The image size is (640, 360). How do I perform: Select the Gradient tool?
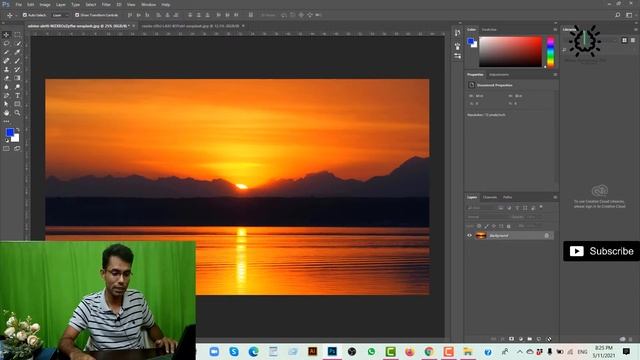coord(17,78)
